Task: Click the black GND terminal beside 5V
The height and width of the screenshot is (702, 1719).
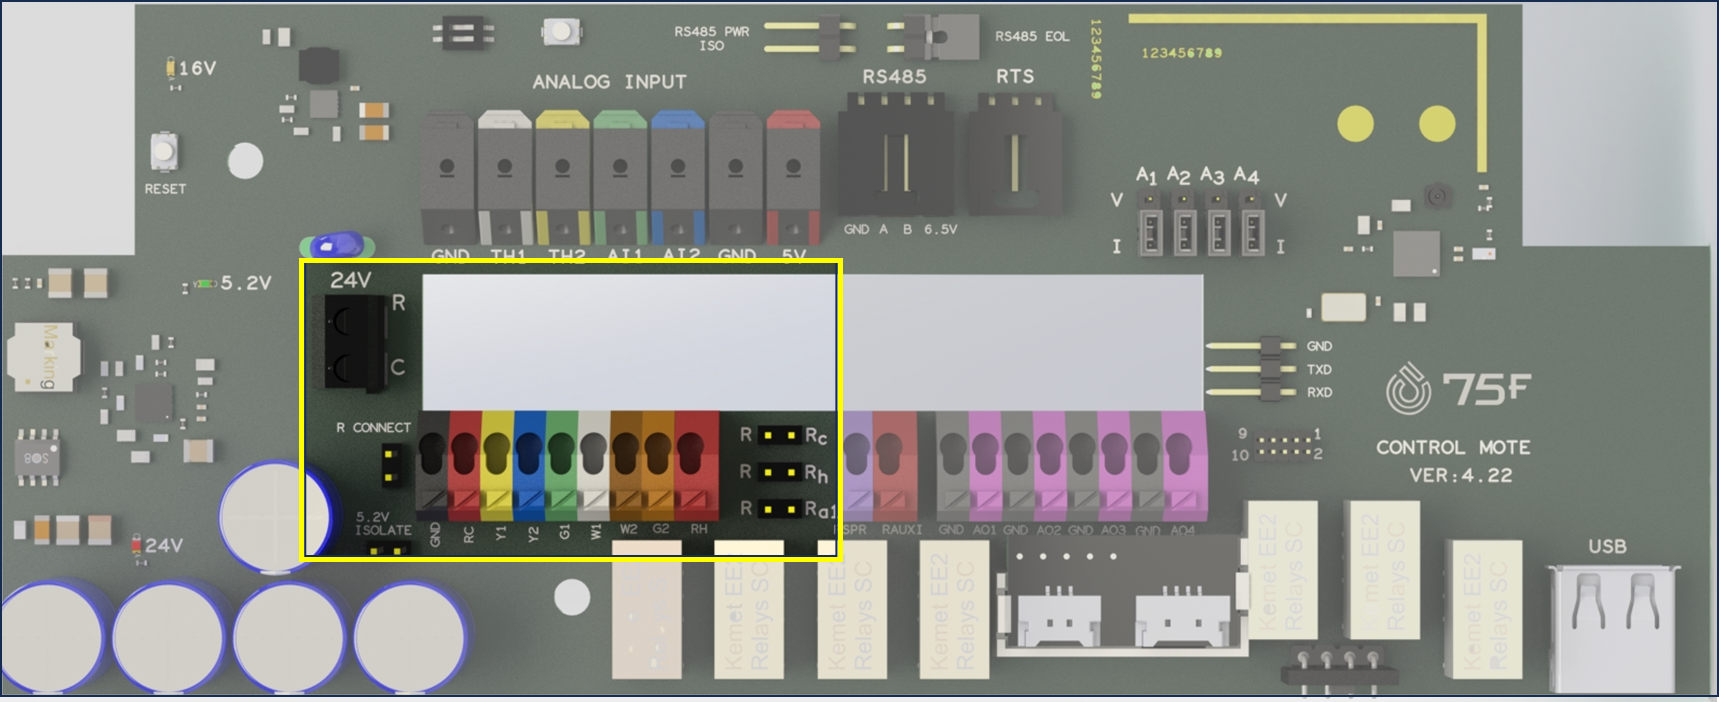Action: coord(735,178)
